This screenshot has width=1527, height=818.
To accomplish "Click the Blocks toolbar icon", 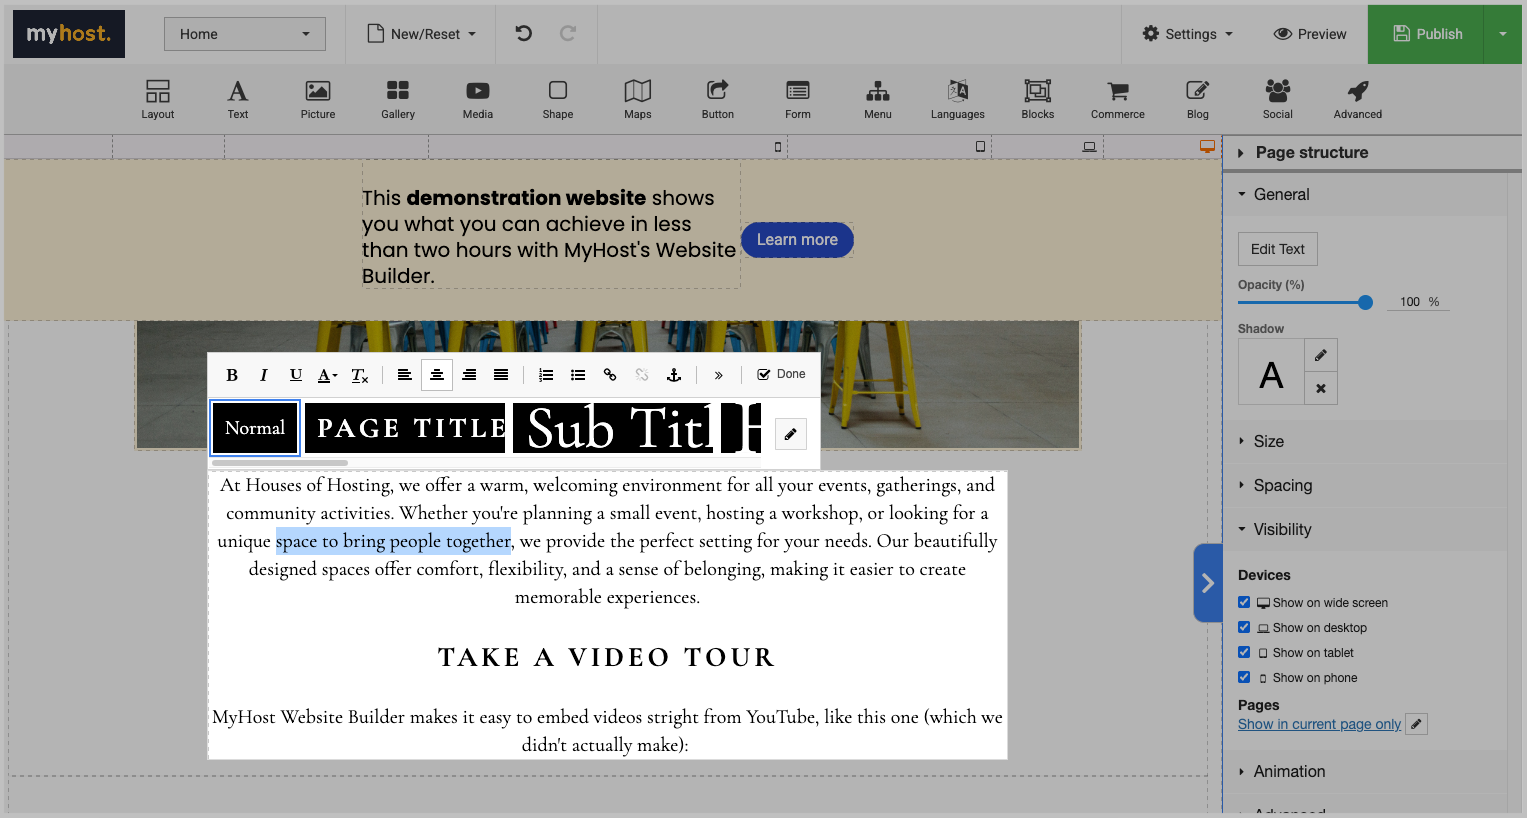I will pos(1037,99).
